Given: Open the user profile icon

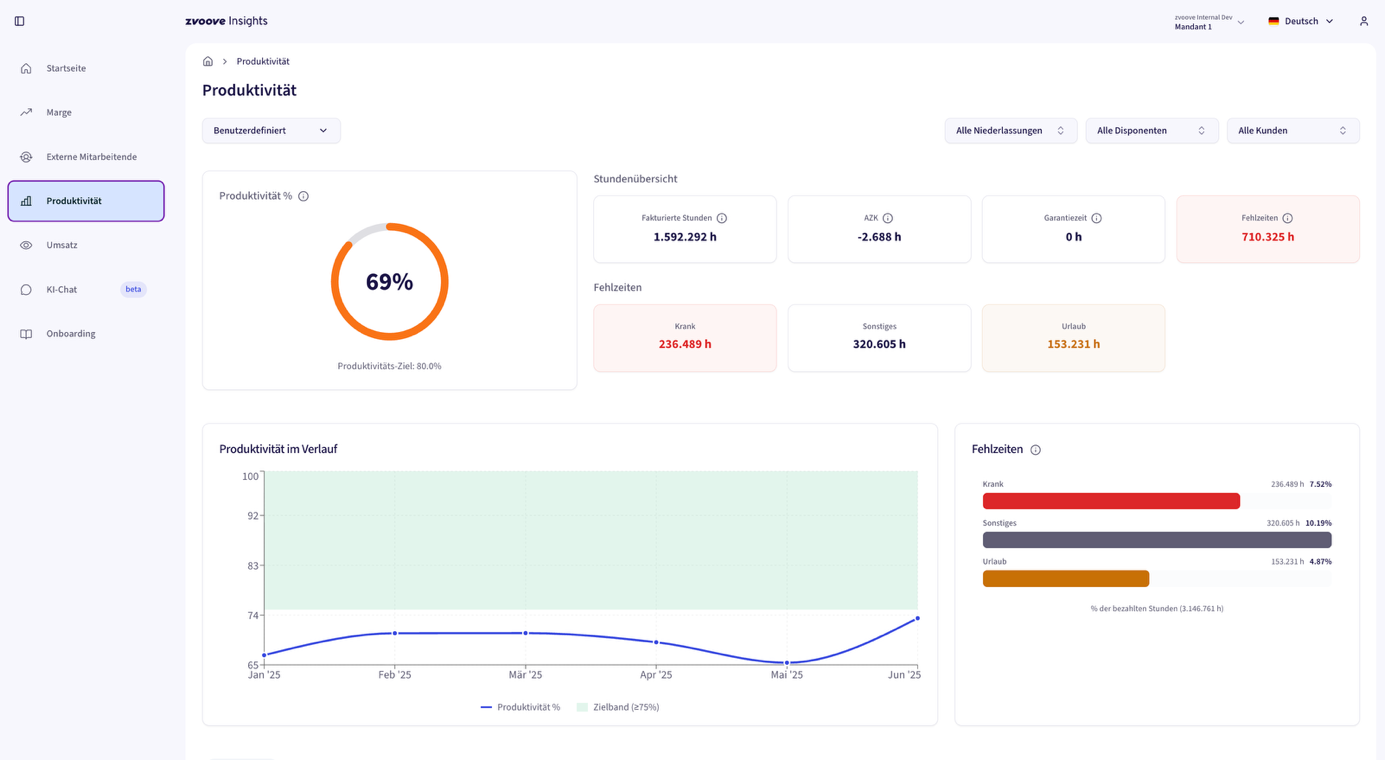Looking at the screenshot, I should tap(1363, 21).
